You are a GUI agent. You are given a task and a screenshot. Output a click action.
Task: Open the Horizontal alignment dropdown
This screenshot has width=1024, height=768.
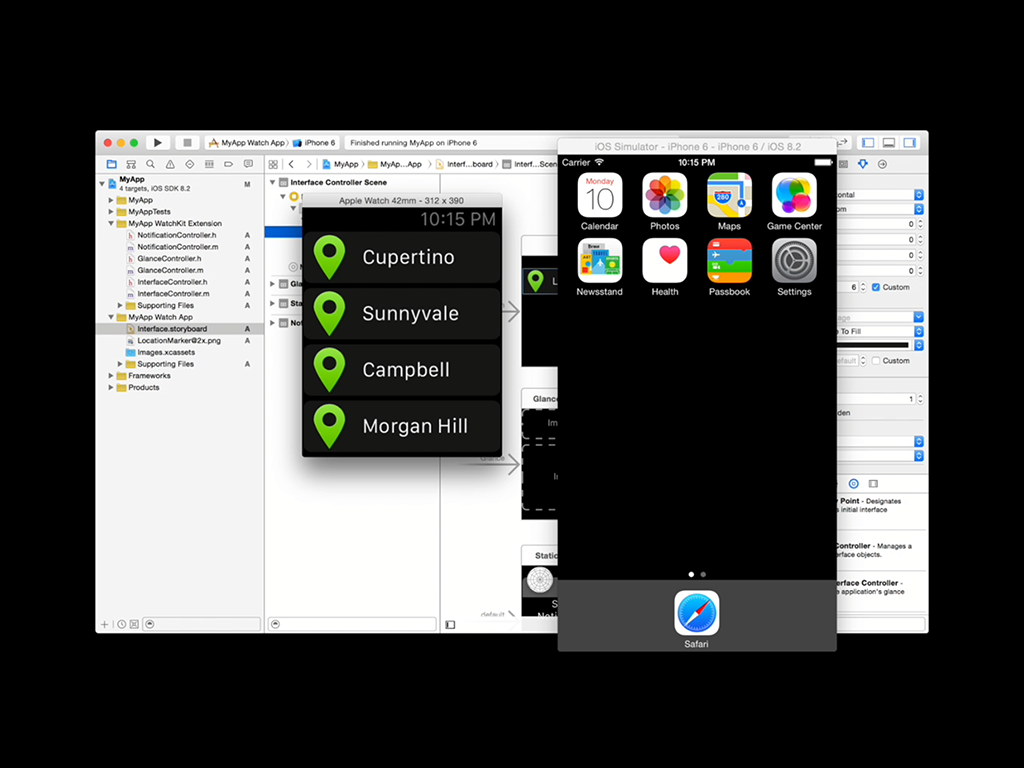tap(880, 195)
